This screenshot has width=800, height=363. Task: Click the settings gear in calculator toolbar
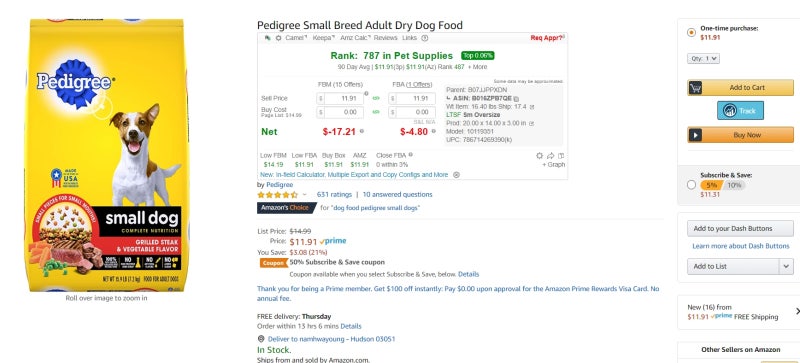(279, 38)
